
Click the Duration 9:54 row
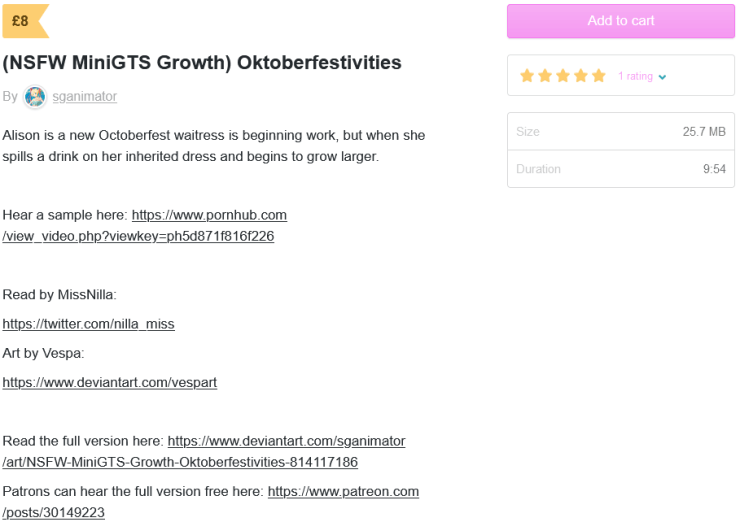point(620,169)
